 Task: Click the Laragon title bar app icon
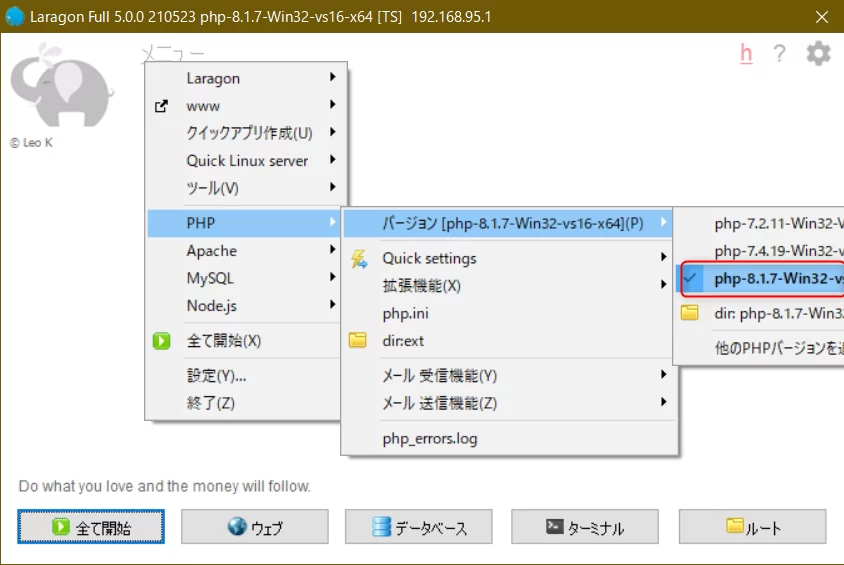click(15, 16)
